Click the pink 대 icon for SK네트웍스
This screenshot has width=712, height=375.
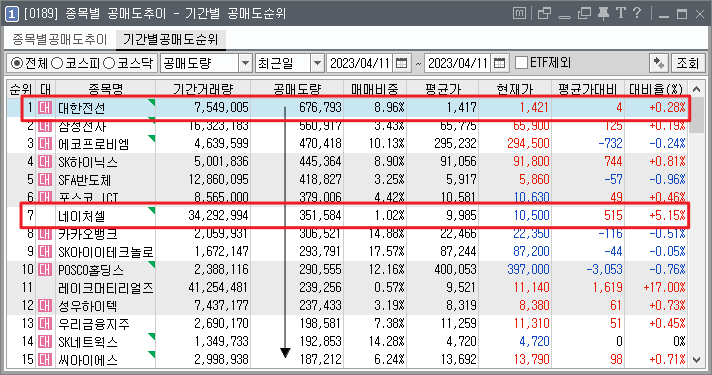pyautogui.click(x=44, y=341)
